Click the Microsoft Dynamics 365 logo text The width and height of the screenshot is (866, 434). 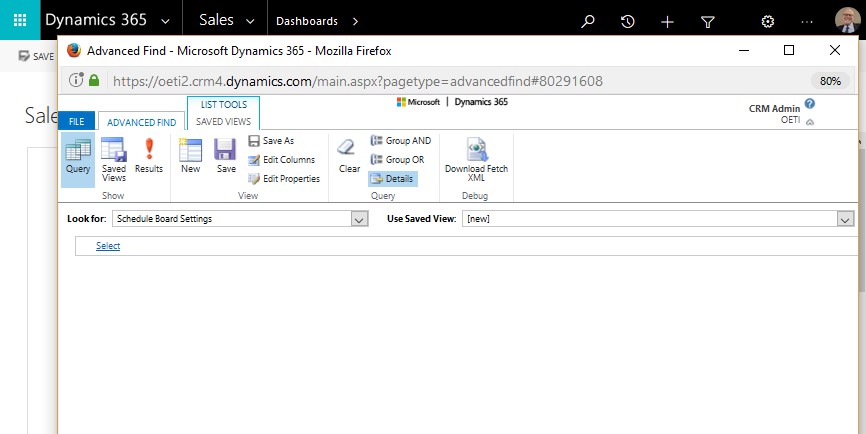452,102
